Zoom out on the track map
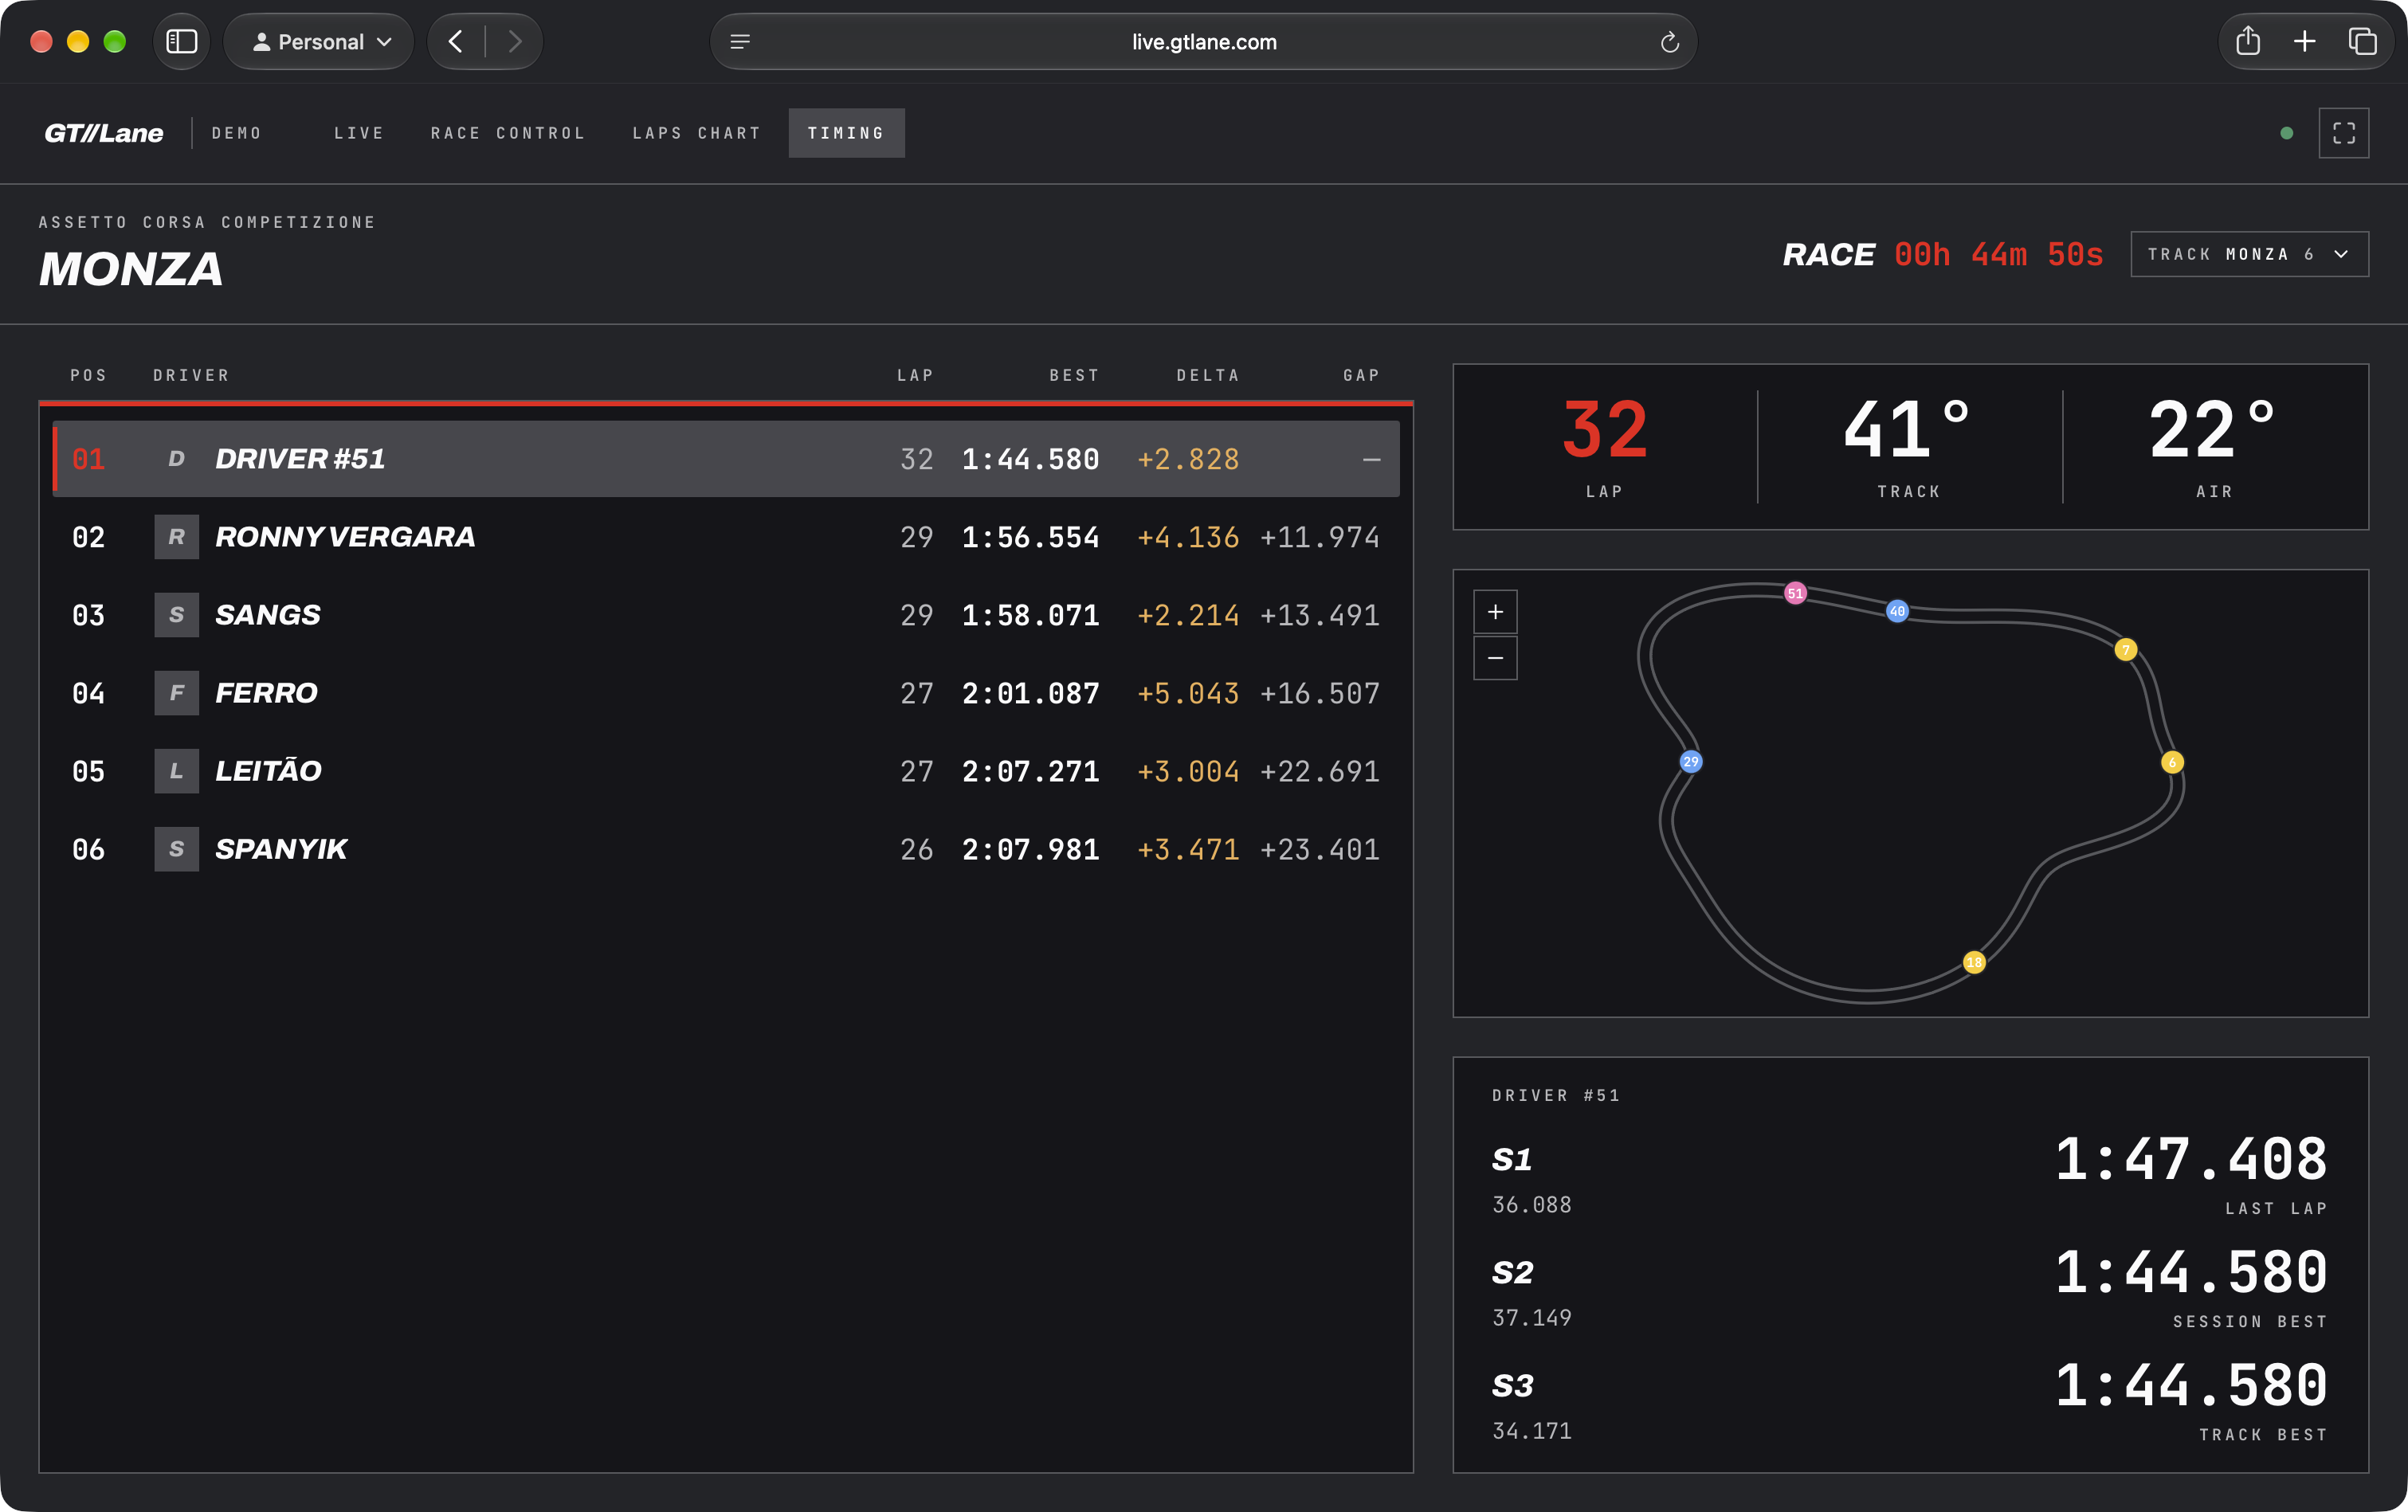The height and width of the screenshot is (1512, 2408). click(x=1495, y=658)
